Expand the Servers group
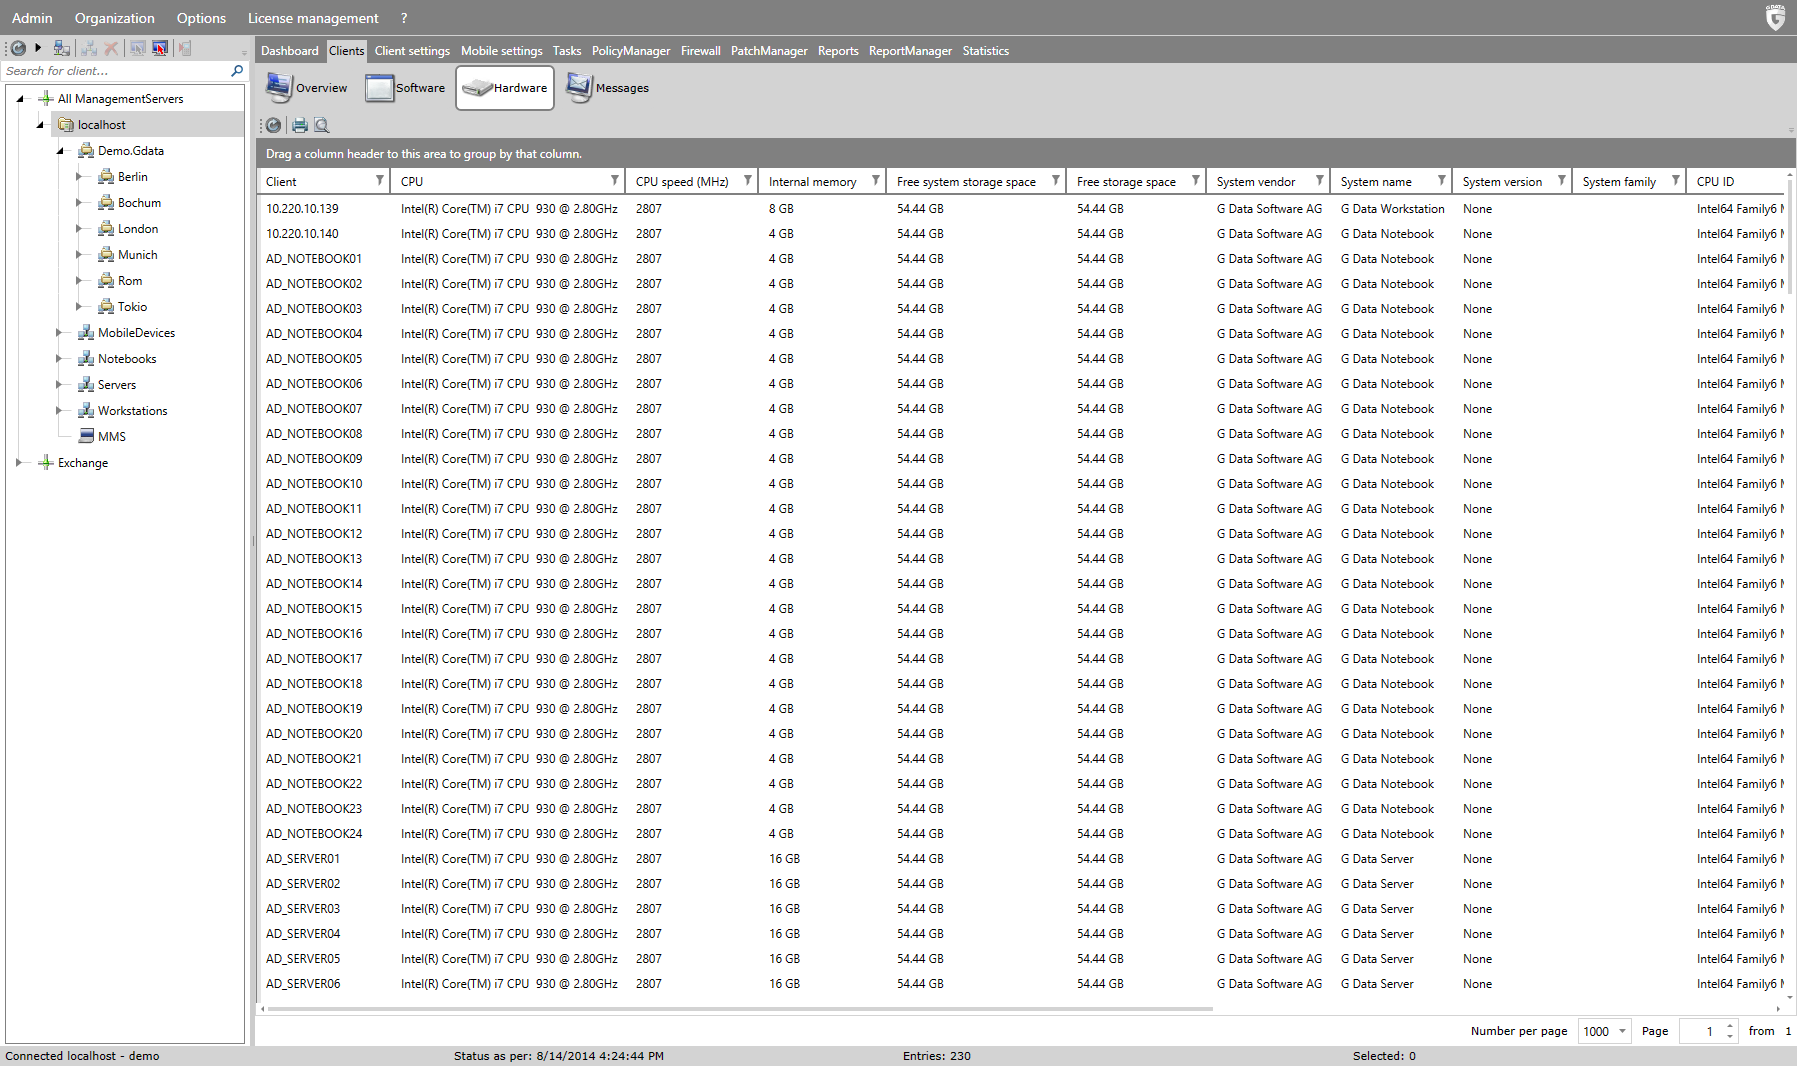1797x1066 pixels. tap(59, 385)
